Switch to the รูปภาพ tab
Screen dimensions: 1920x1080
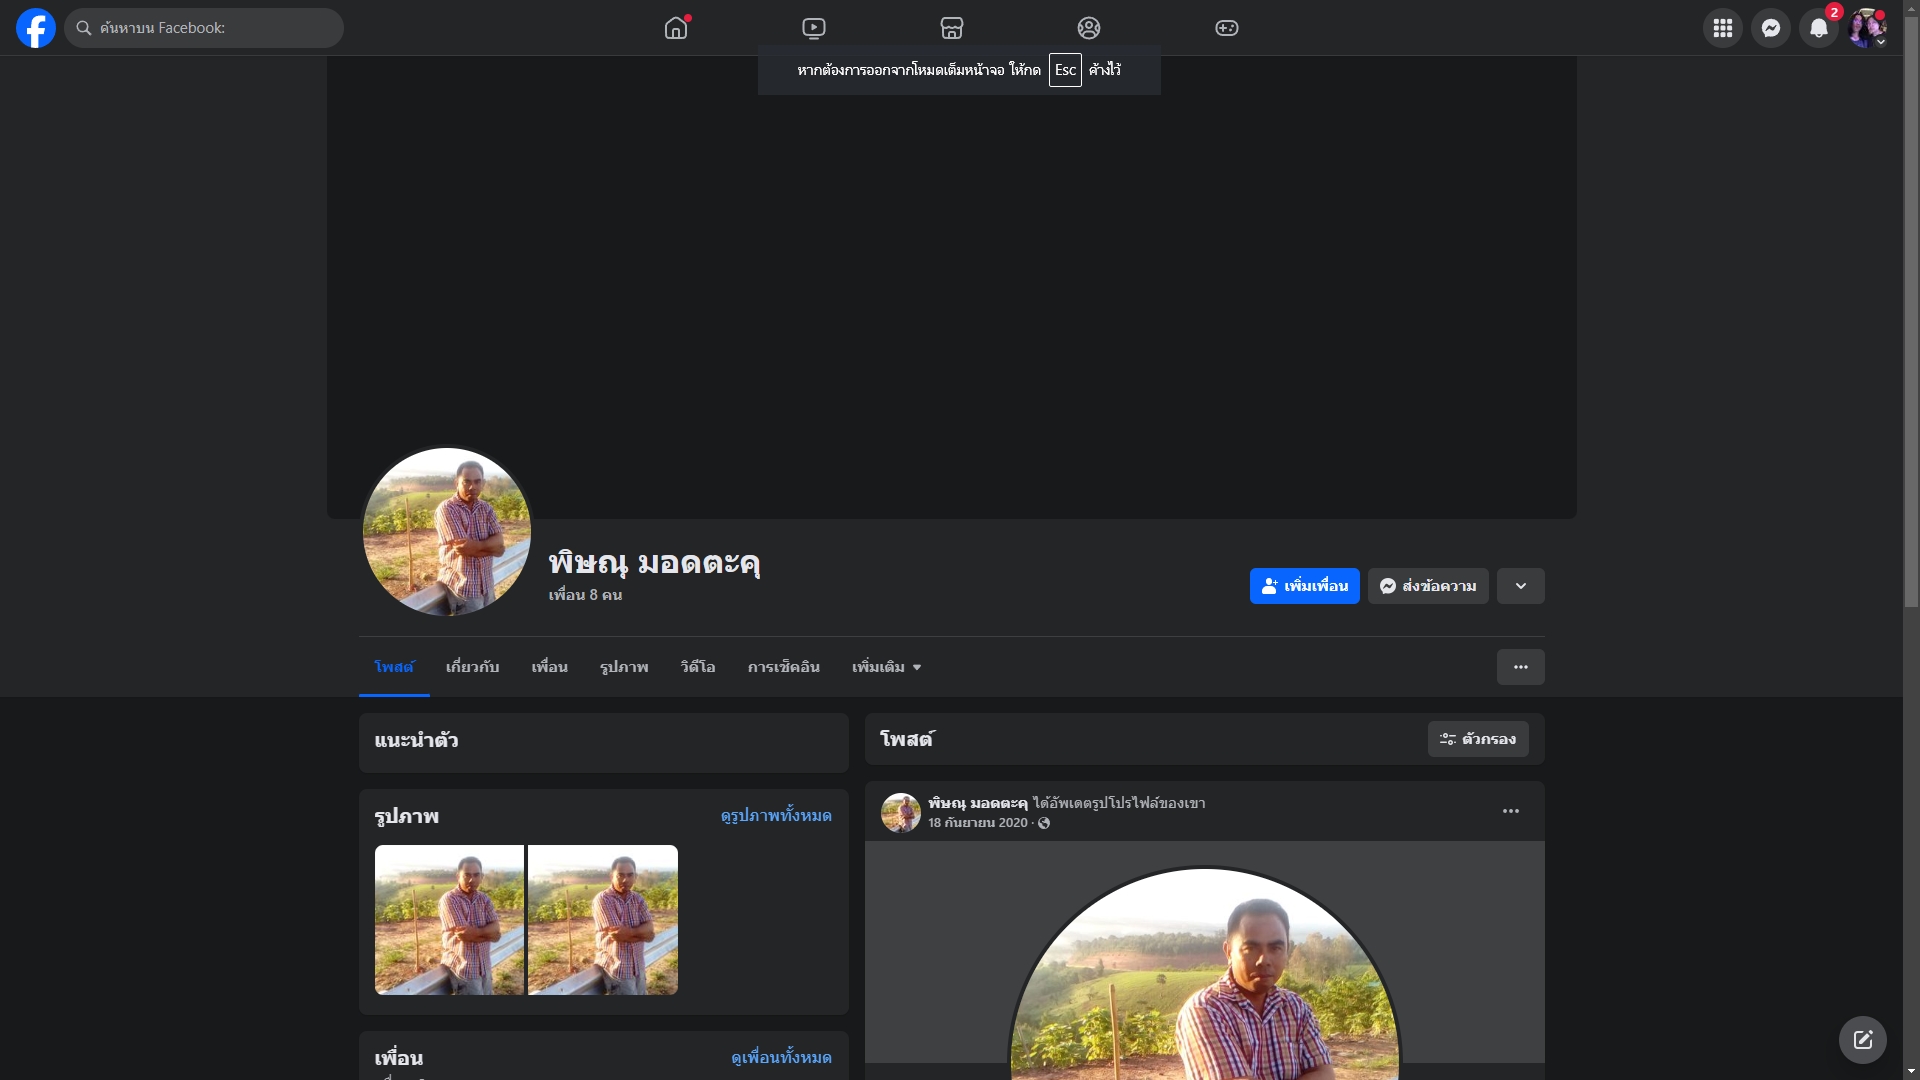(x=624, y=667)
